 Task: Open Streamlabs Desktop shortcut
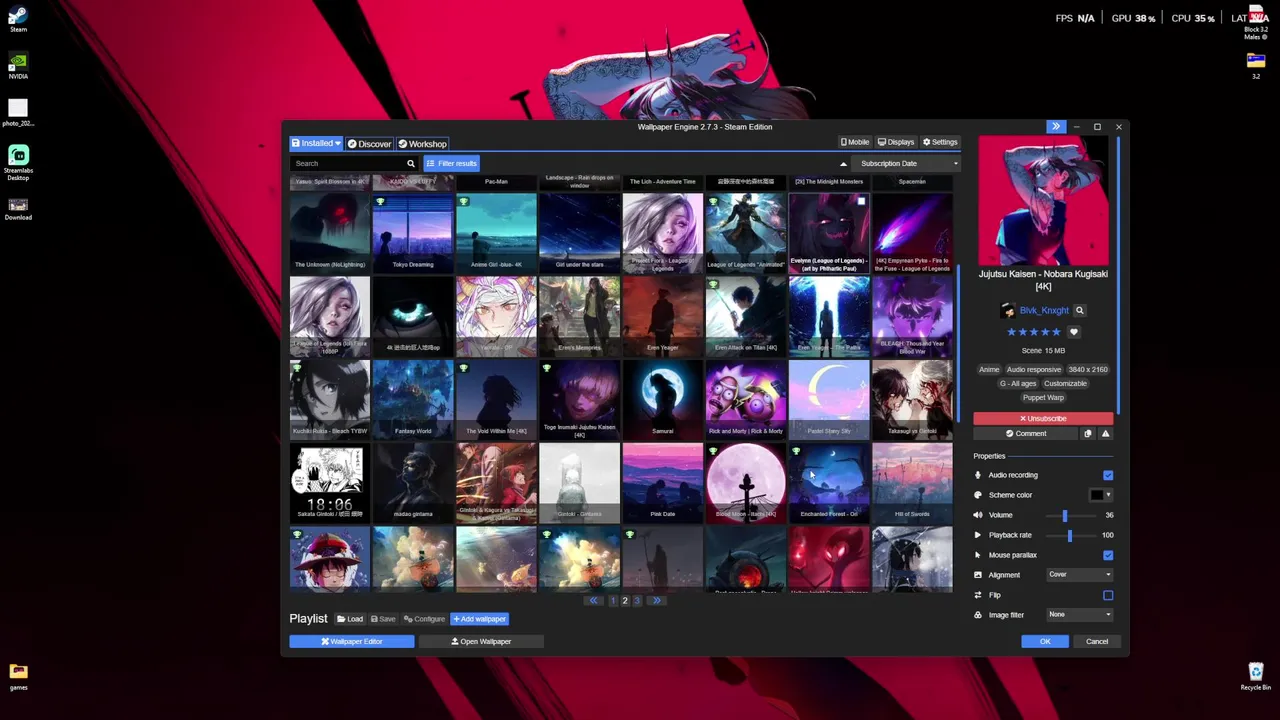pyautogui.click(x=18, y=161)
